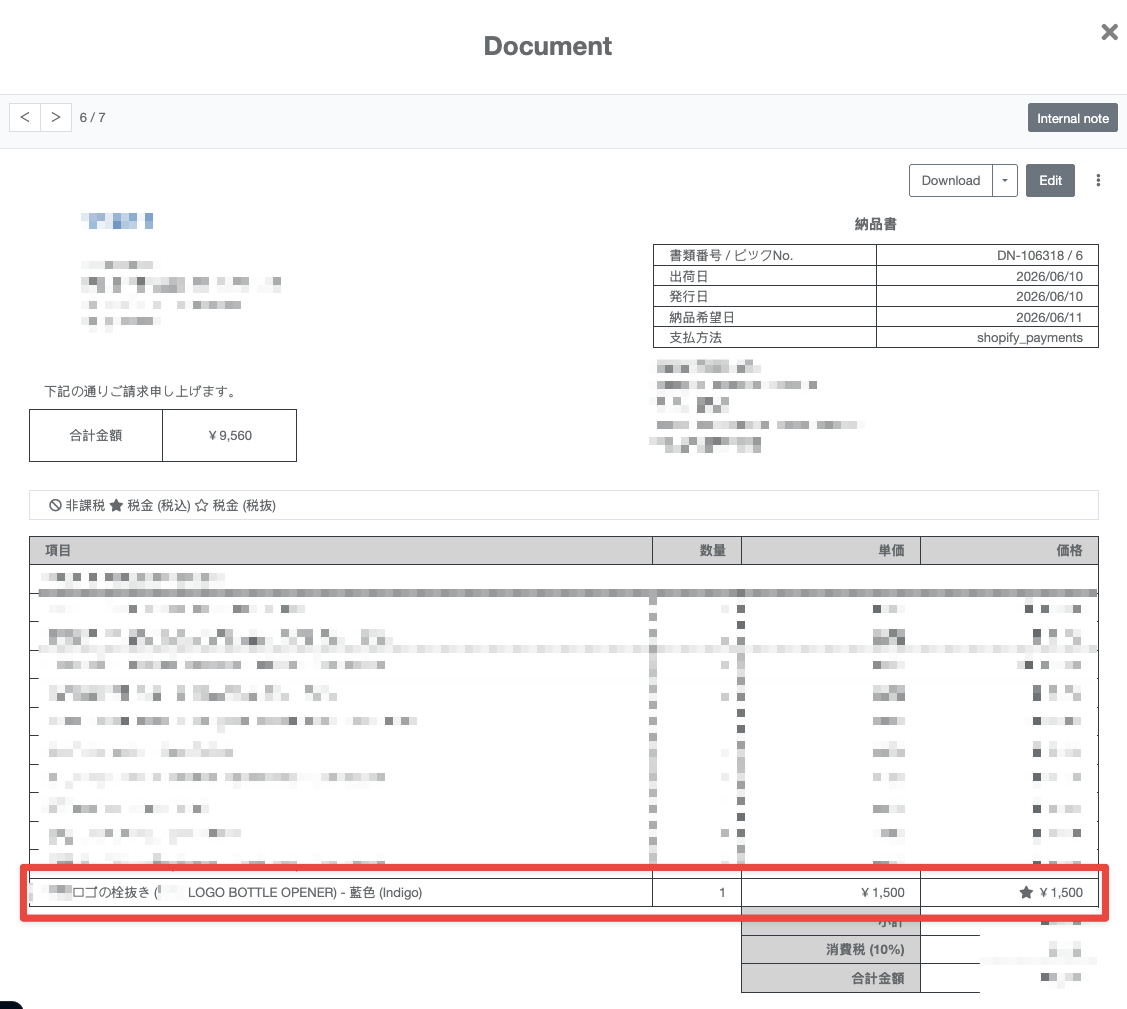Open the Internal note panel

1072,118
